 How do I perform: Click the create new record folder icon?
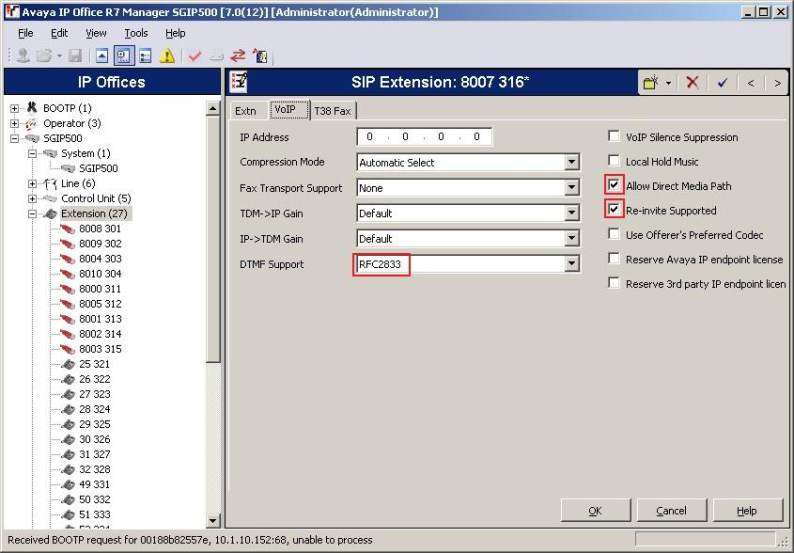pos(652,82)
